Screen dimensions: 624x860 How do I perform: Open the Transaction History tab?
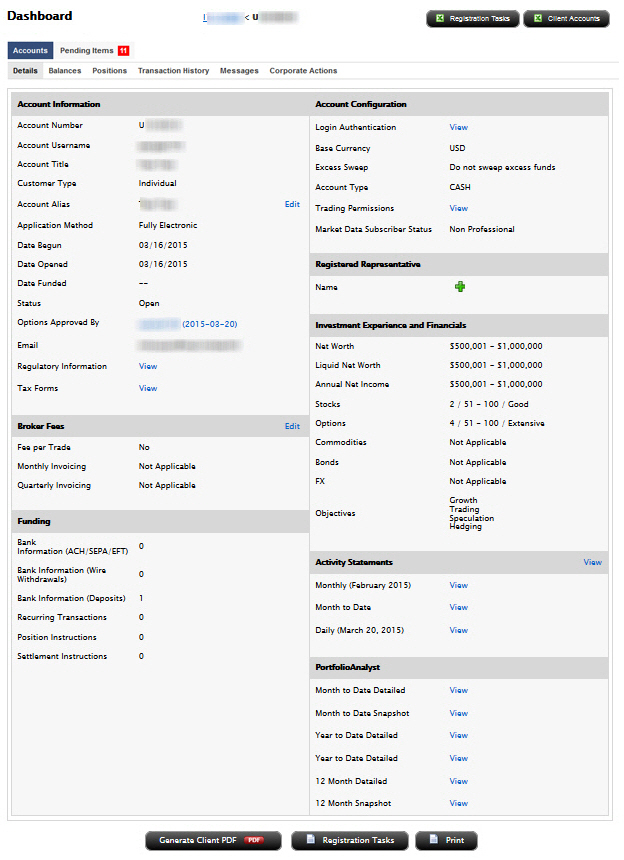tap(173, 71)
